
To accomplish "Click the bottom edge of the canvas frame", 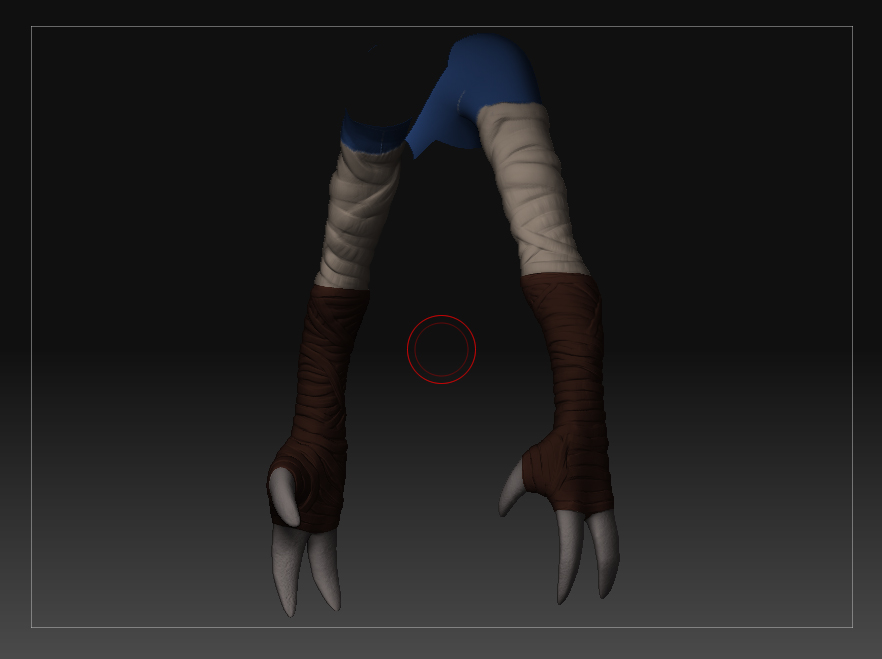I will (x=441, y=627).
